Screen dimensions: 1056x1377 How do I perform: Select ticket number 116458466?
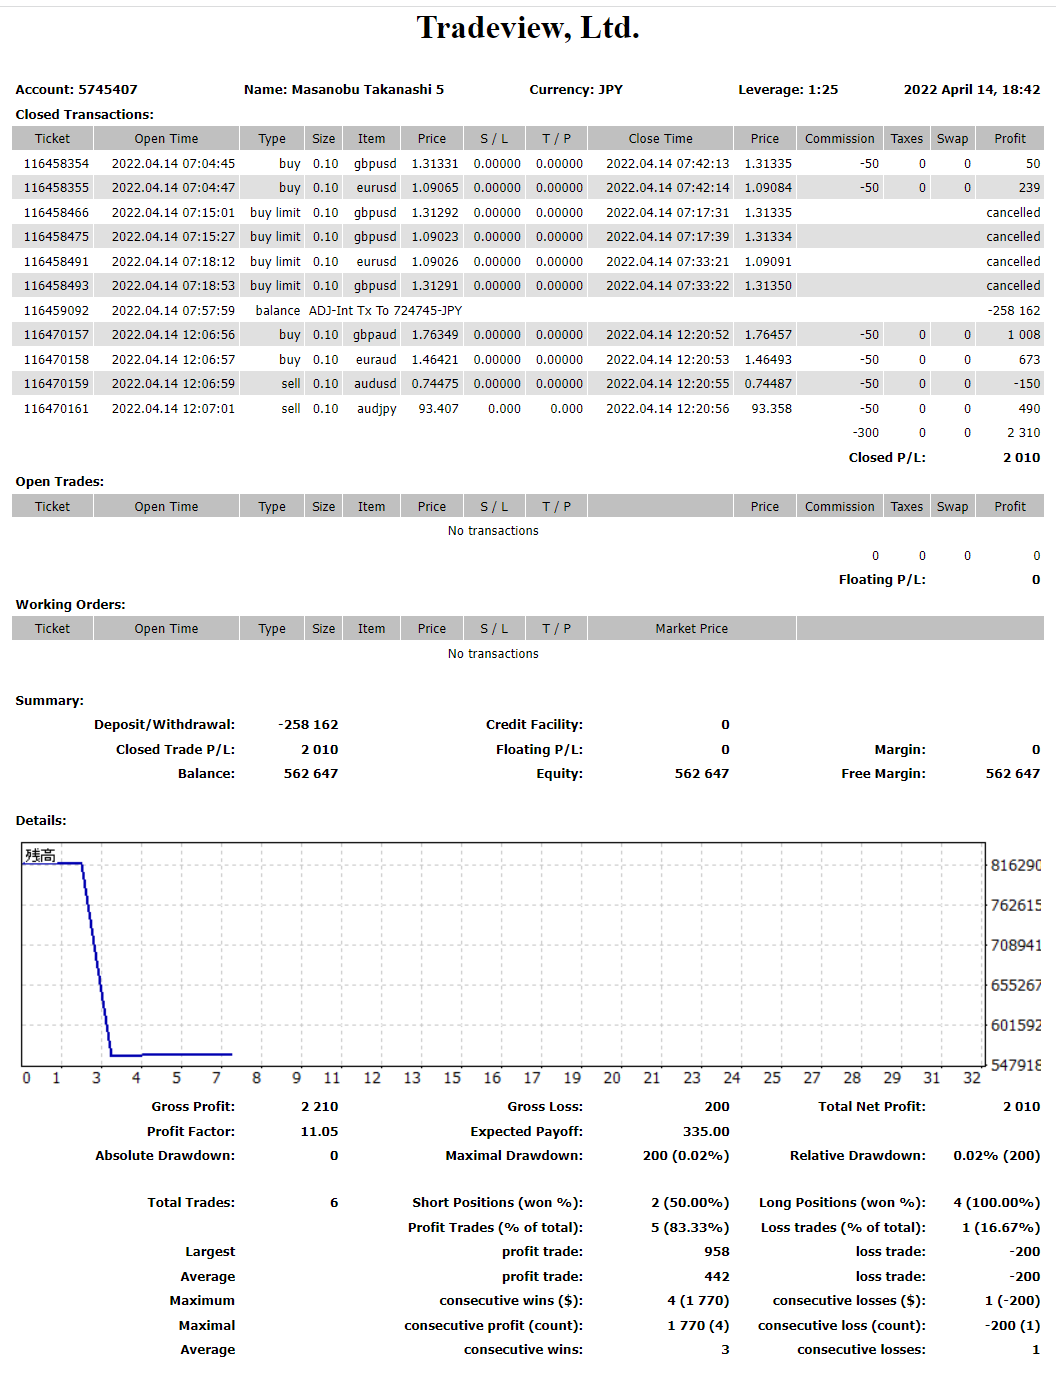(x=56, y=213)
